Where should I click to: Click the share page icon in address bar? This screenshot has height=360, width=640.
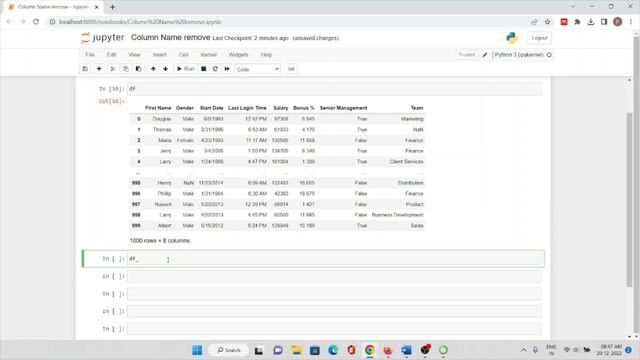click(x=534, y=22)
